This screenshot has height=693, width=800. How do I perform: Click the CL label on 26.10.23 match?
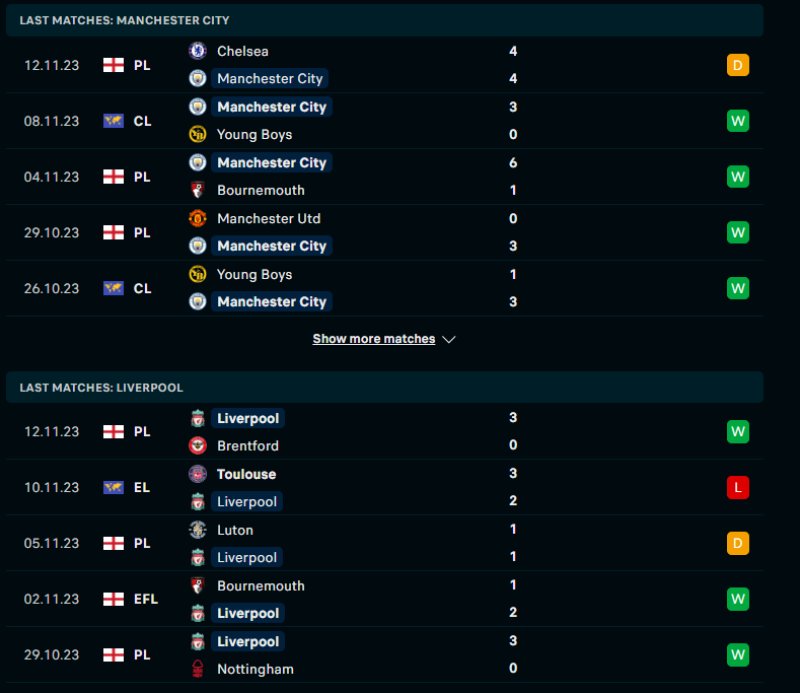pos(142,288)
